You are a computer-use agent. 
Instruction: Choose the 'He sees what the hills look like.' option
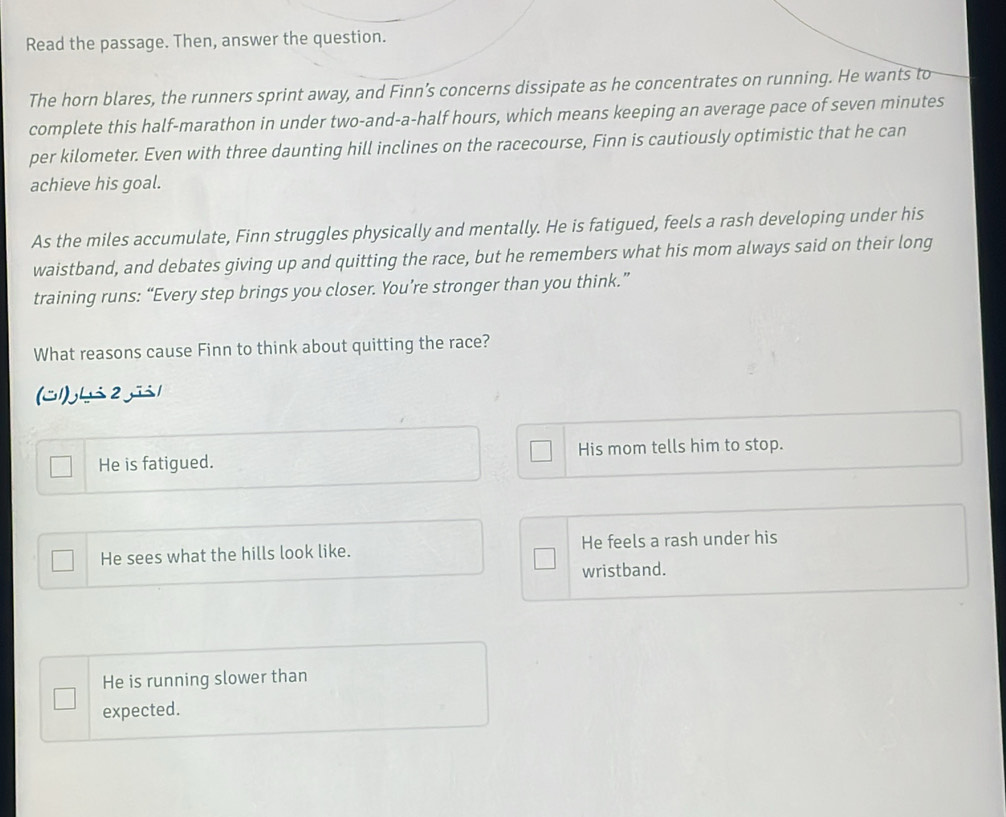[260, 554]
